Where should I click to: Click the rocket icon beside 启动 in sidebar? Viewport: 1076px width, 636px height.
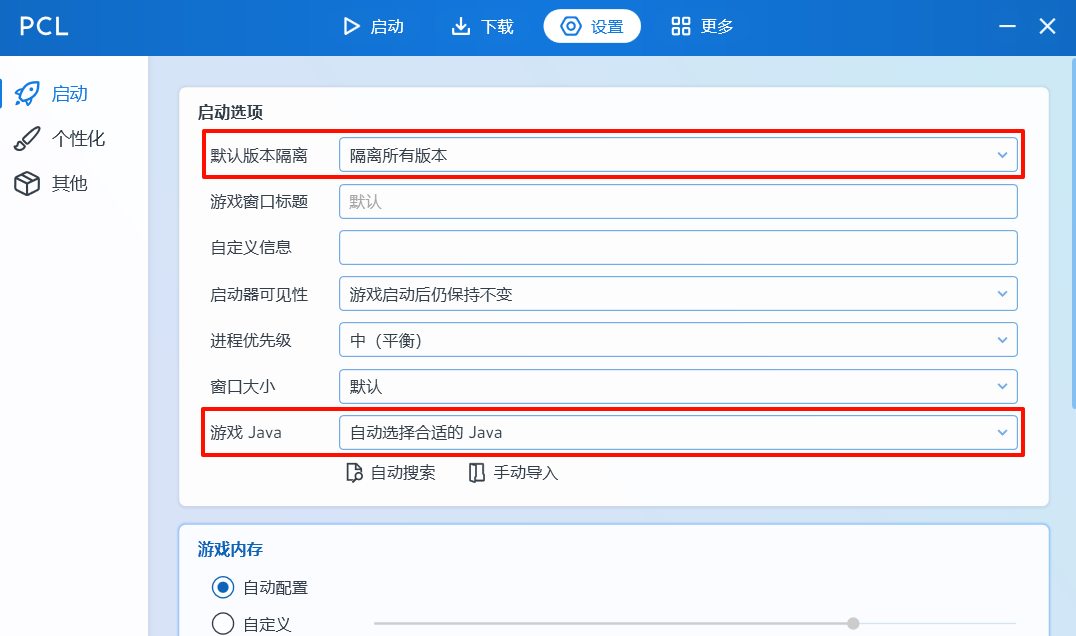[27, 94]
